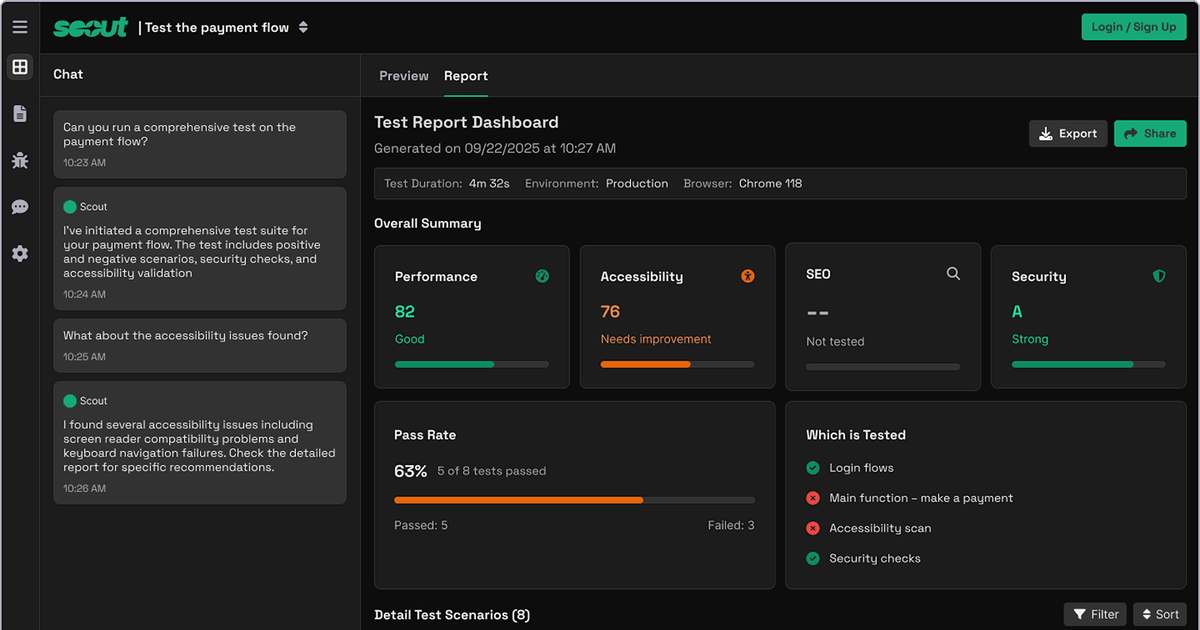Click the SEO magnifier icon
1200x630 pixels.
pyautogui.click(x=953, y=273)
